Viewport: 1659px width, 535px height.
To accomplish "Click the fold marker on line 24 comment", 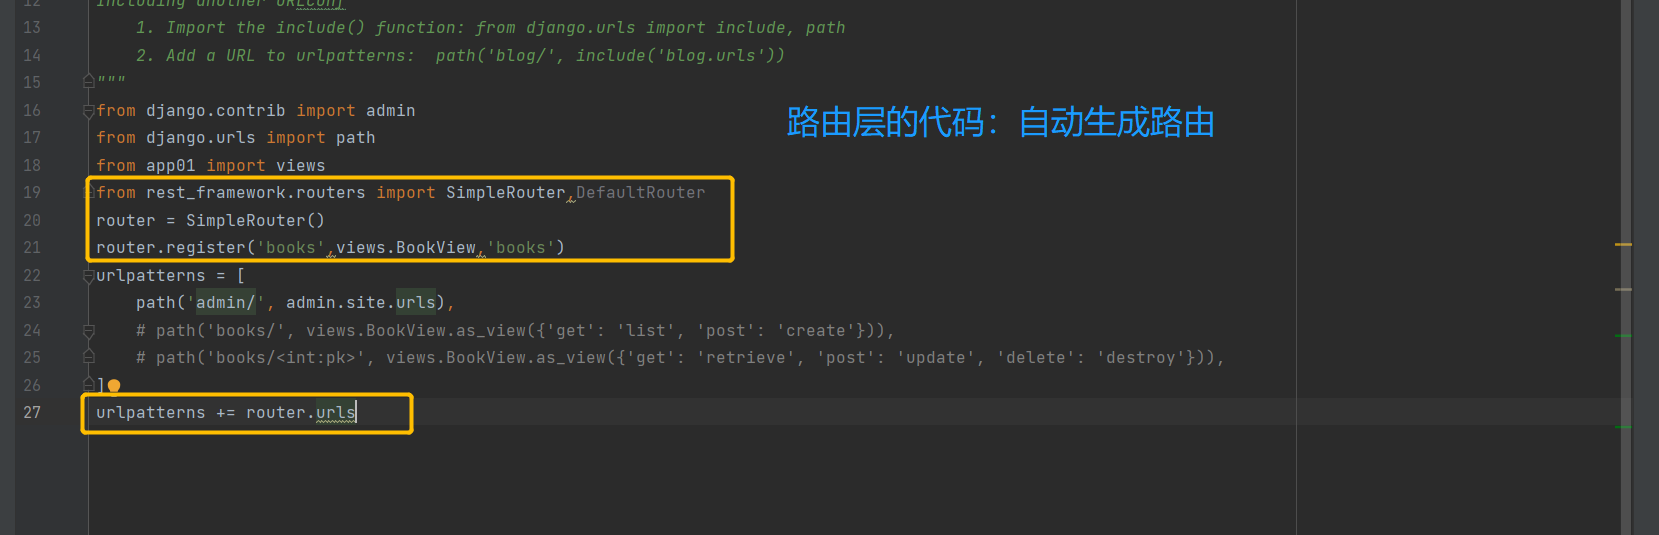I will [x=89, y=331].
